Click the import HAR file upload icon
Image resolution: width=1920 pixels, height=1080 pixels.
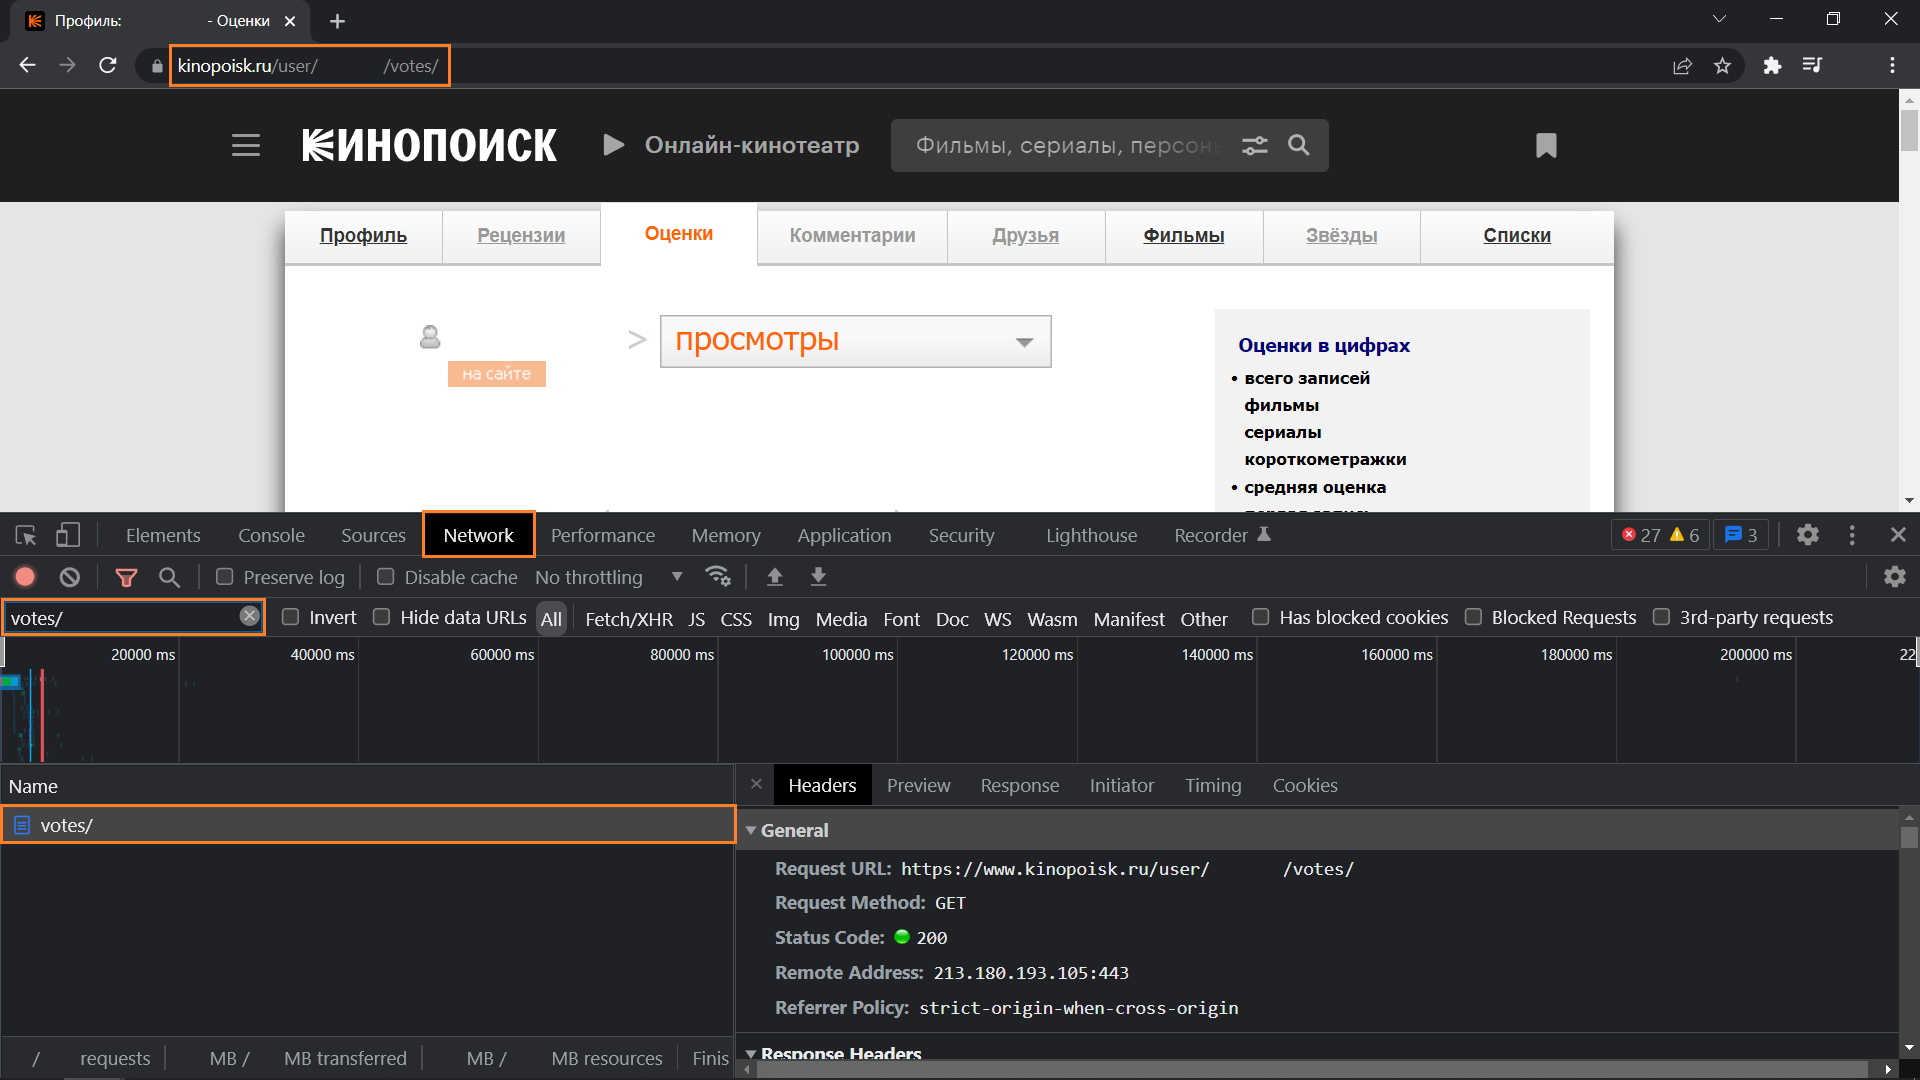coord(774,577)
